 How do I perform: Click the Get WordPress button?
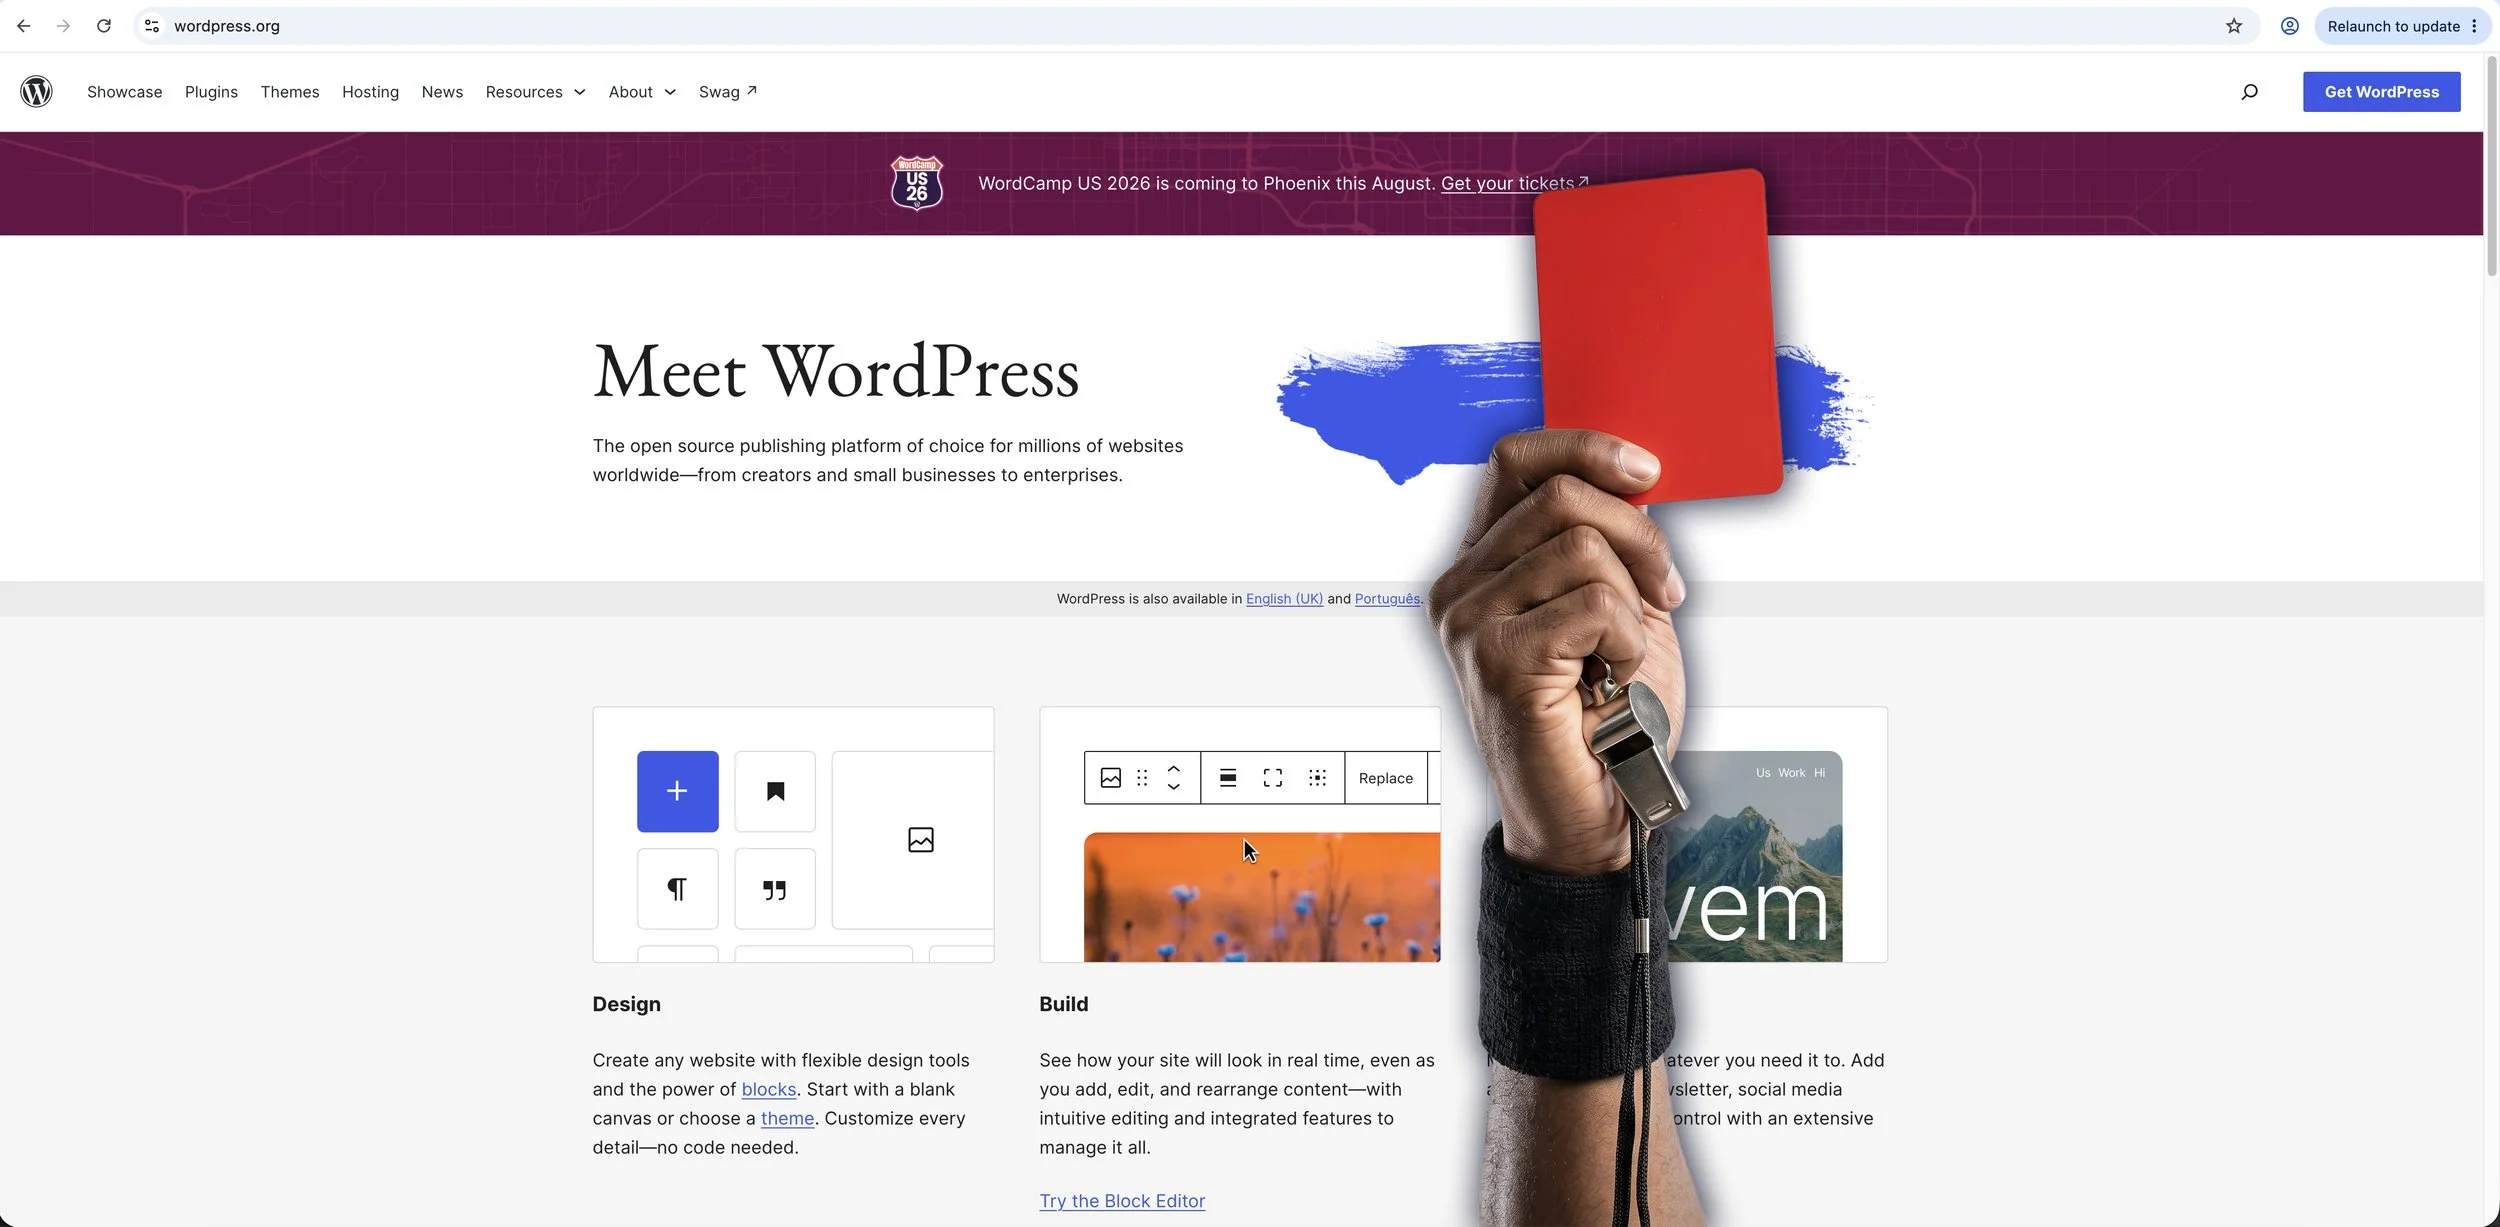tap(2381, 92)
